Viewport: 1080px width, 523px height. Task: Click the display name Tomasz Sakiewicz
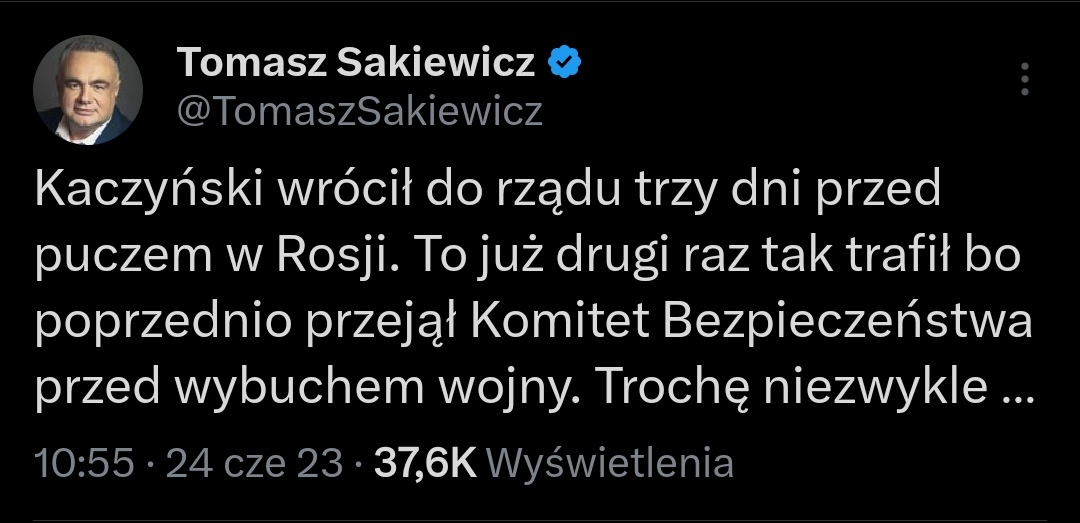[x=356, y=64]
